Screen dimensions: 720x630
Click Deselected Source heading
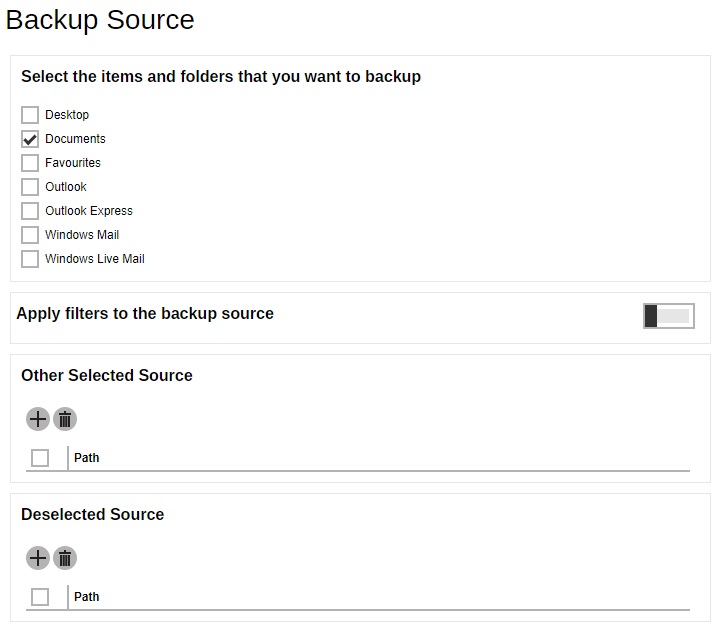pos(93,514)
